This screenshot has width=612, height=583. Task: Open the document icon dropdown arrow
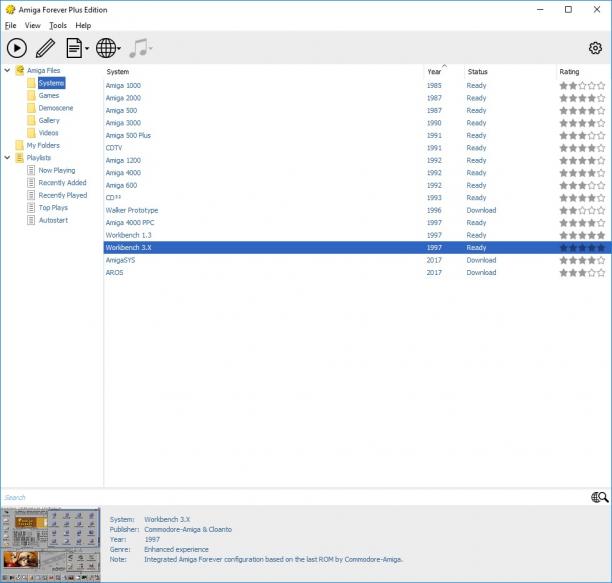coord(87,49)
